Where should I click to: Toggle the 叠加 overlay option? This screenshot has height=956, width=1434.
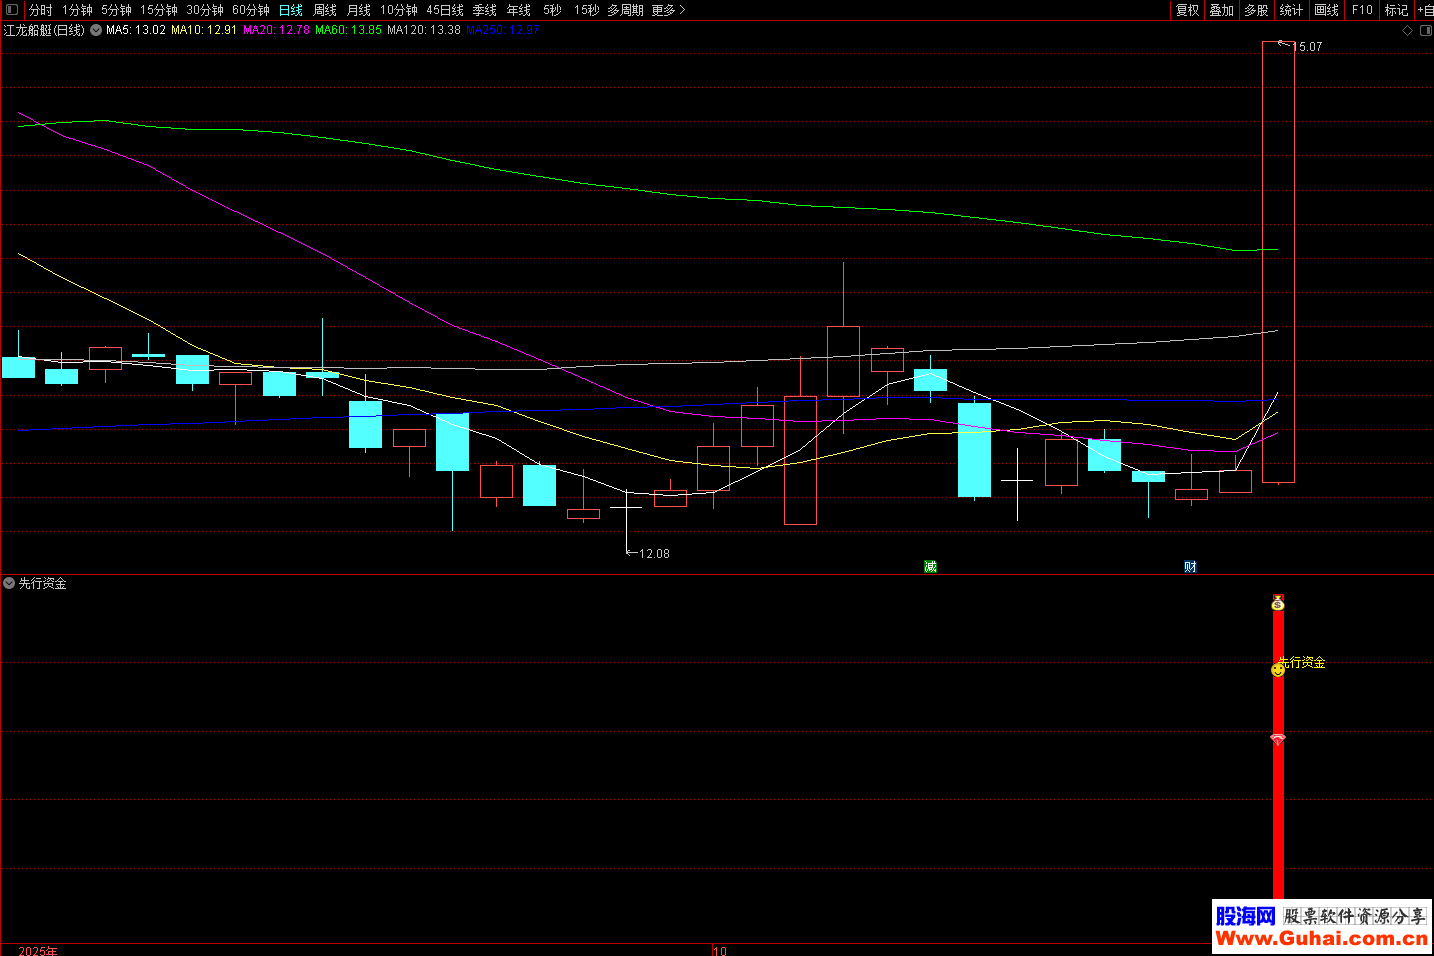(x=1221, y=10)
